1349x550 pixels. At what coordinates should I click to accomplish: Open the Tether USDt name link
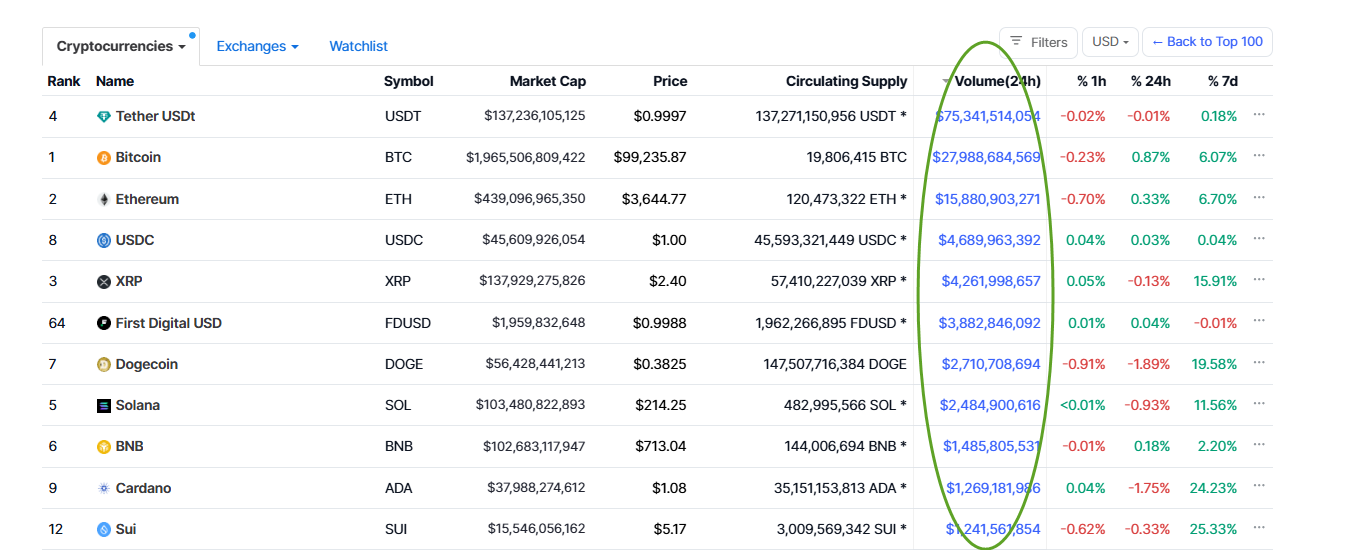155,116
